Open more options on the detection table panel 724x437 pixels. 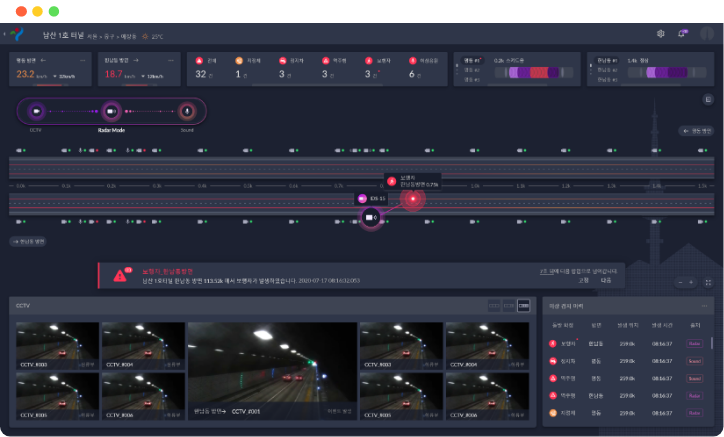[704, 306]
